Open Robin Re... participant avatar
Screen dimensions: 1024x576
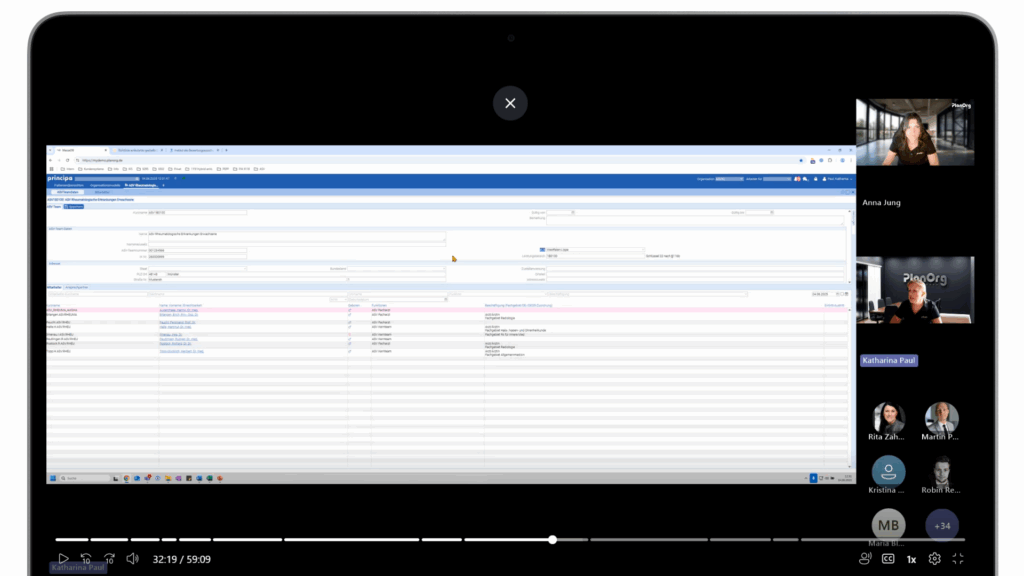pyautogui.click(x=942, y=471)
